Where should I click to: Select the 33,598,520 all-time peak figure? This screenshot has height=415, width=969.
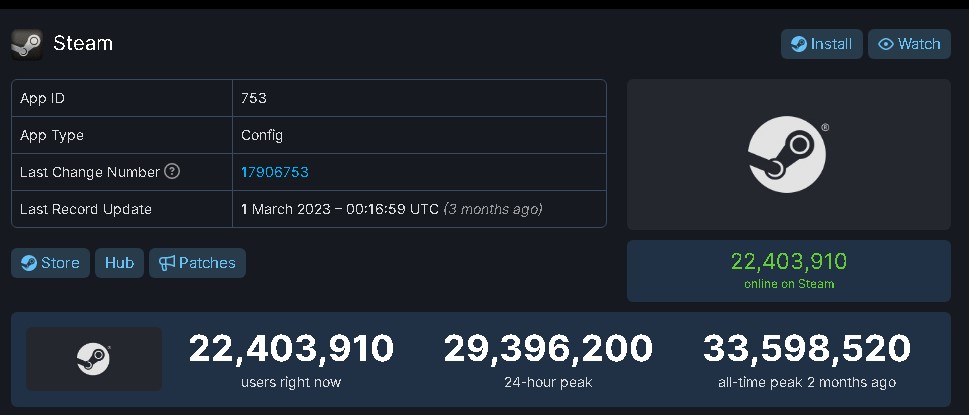pyautogui.click(x=806, y=349)
